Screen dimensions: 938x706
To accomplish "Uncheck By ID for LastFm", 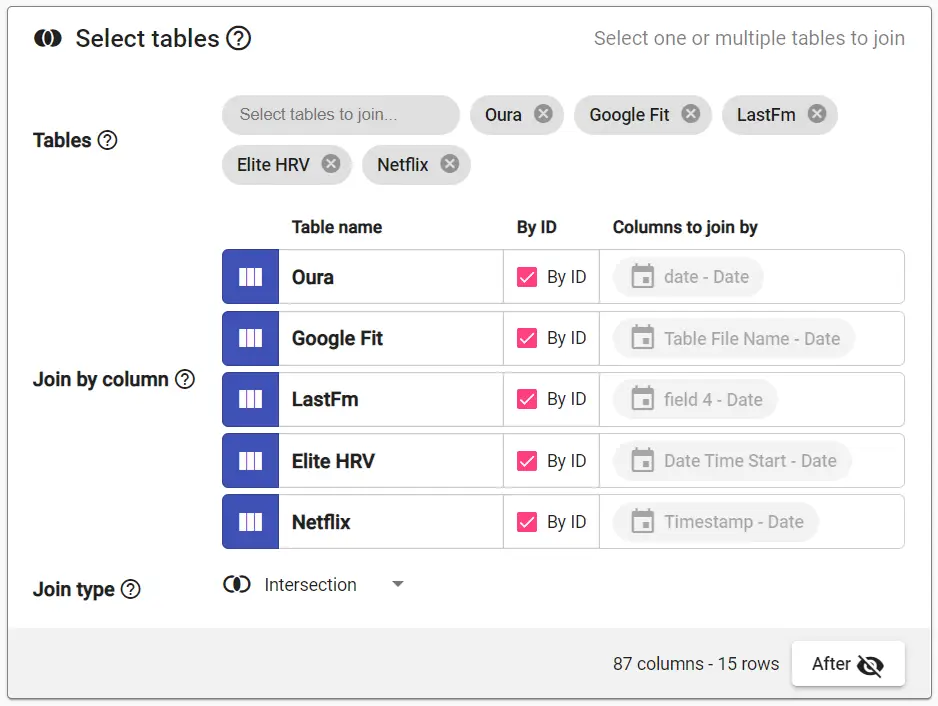I will (x=527, y=399).
